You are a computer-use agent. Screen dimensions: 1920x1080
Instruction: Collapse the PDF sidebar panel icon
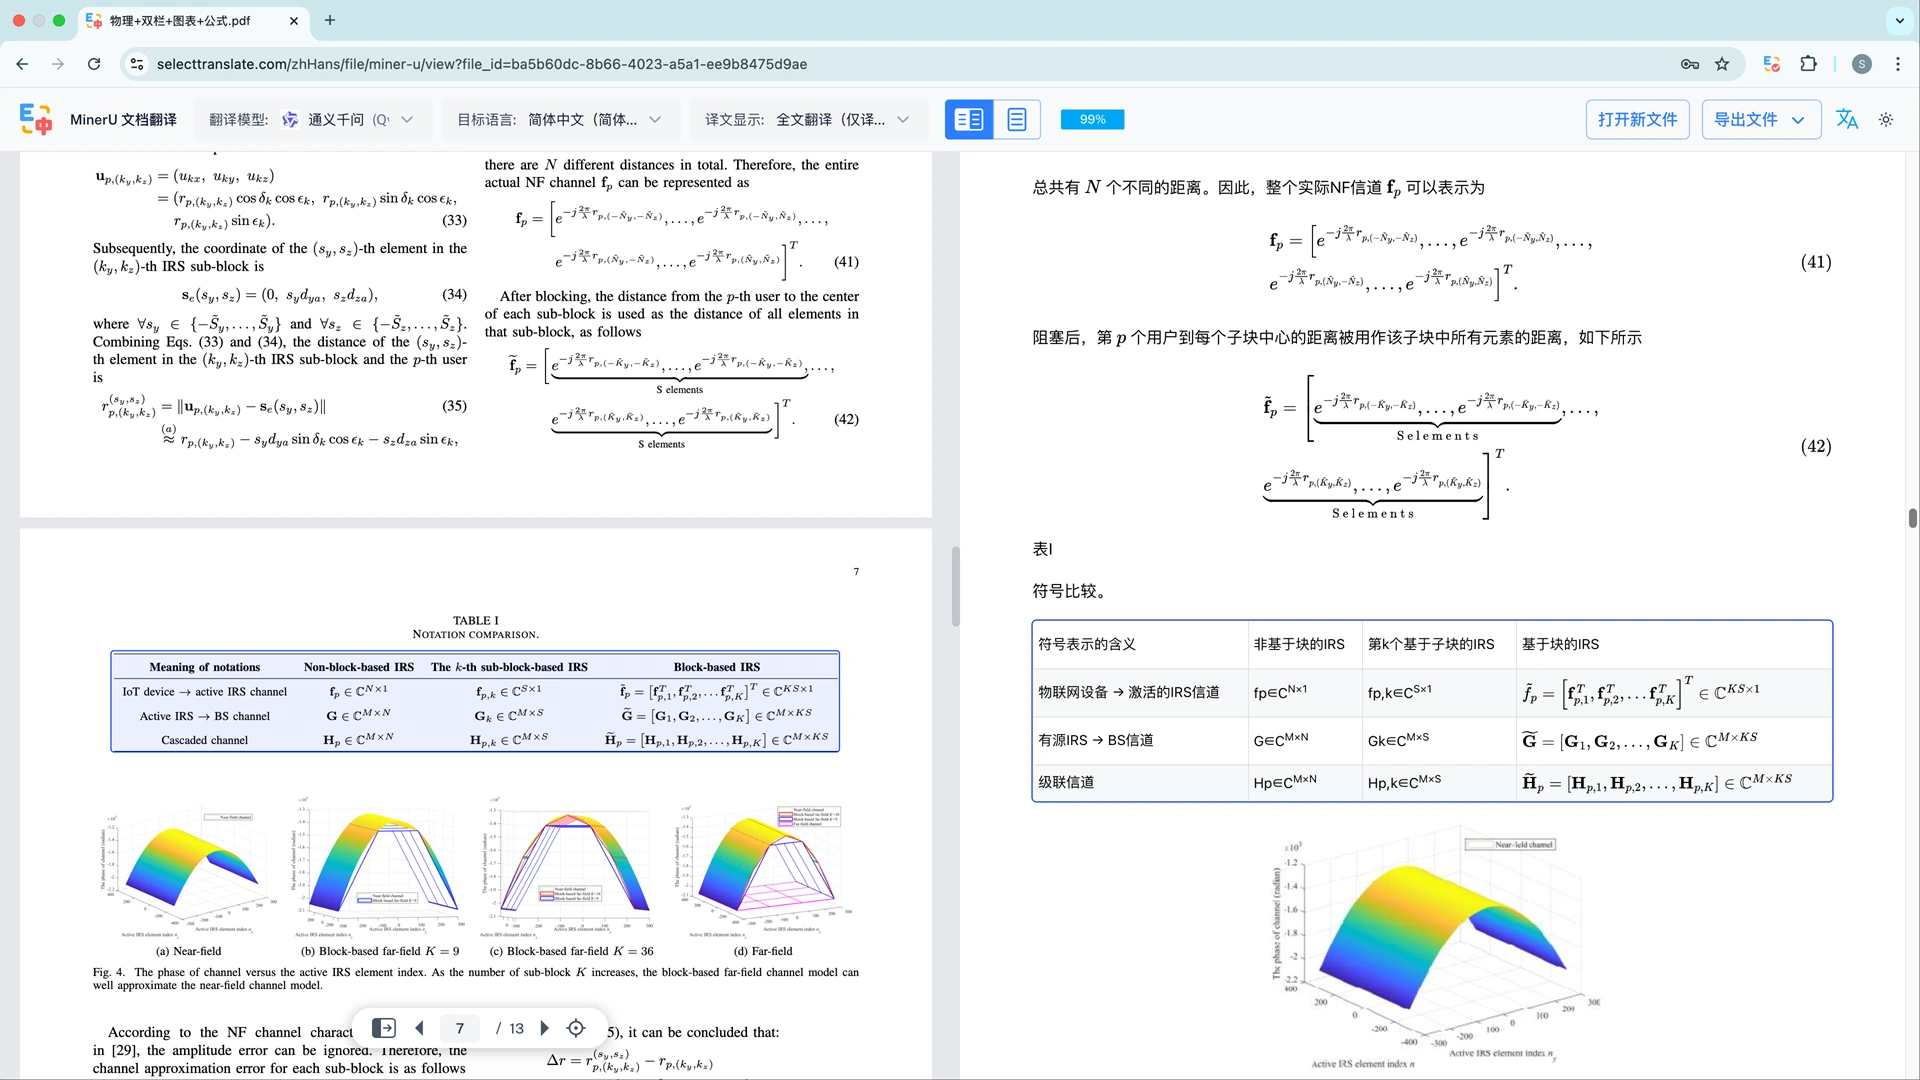pyautogui.click(x=383, y=1028)
